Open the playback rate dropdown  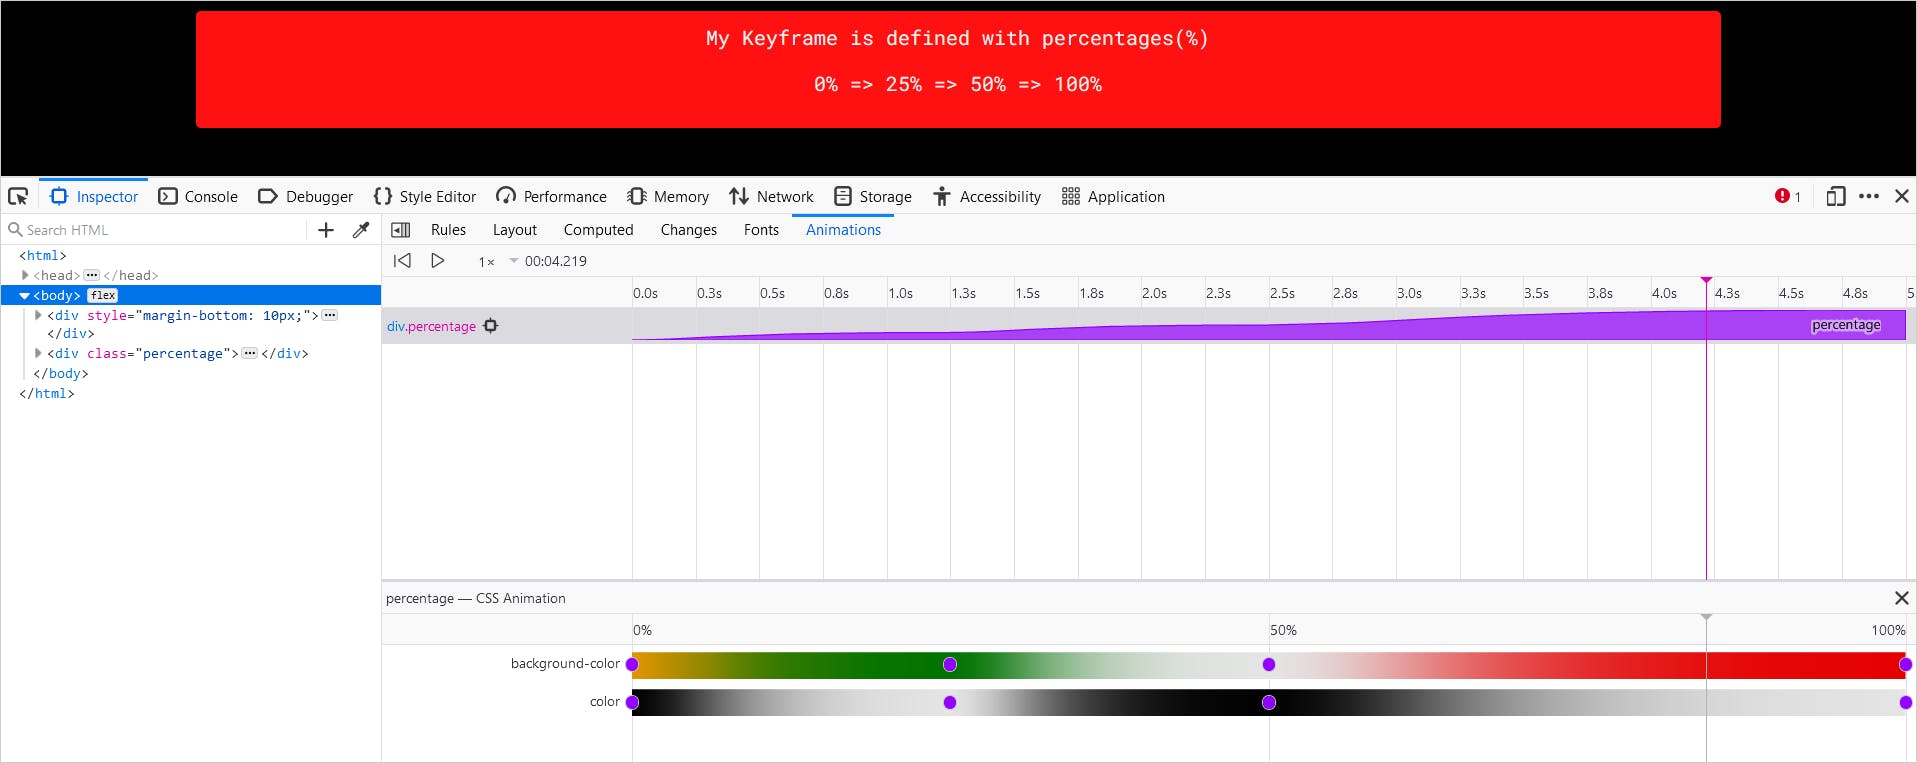[x=498, y=261]
